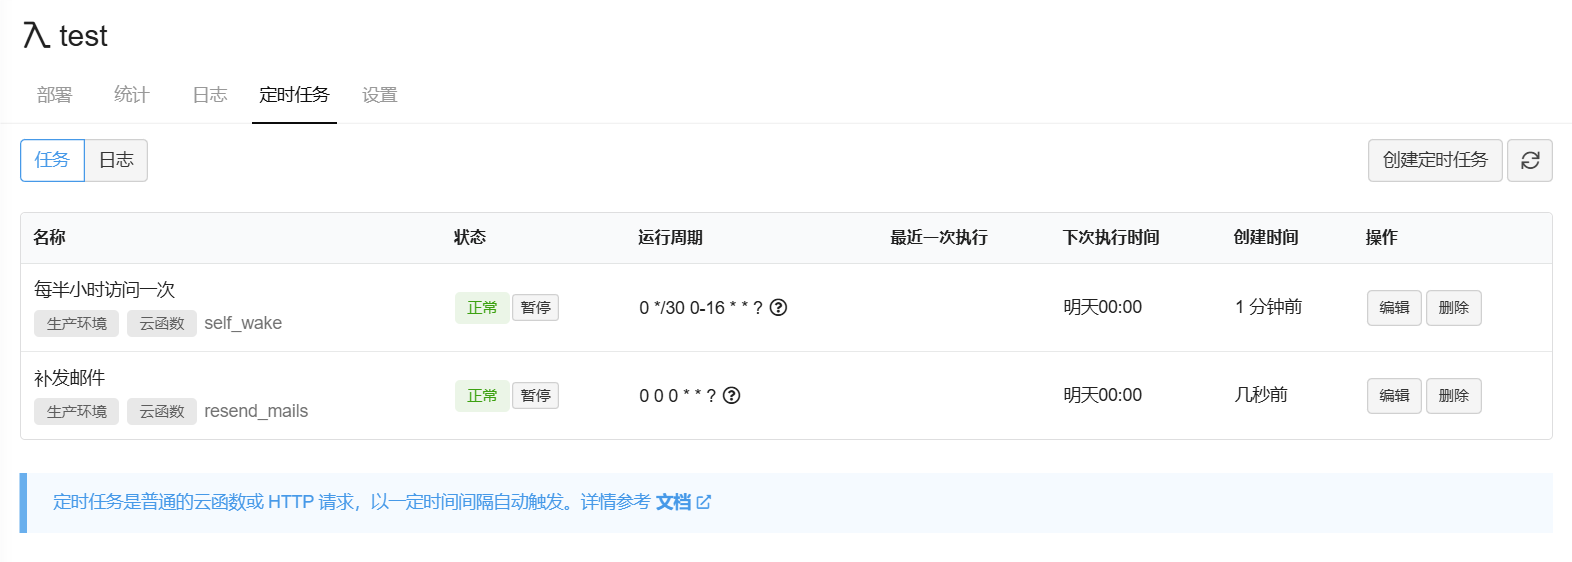Click the lambda logo beside test
The image size is (1572, 562).
(36, 35)
